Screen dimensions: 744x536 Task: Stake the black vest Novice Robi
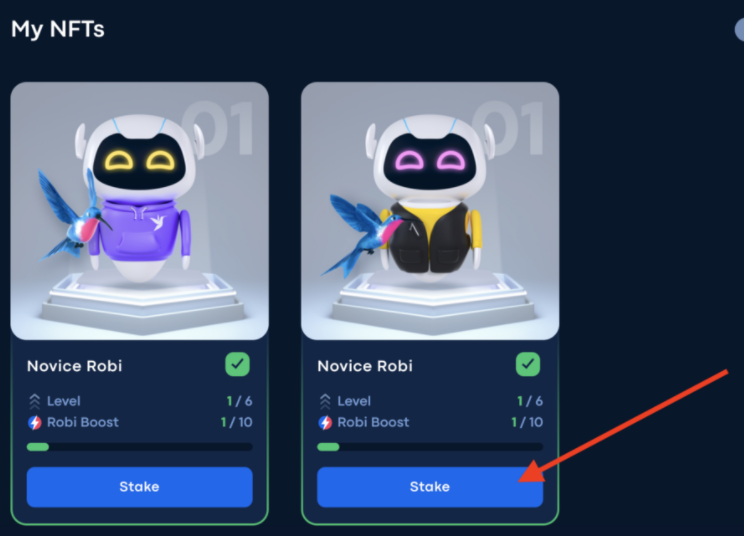[x=430, y=487]
